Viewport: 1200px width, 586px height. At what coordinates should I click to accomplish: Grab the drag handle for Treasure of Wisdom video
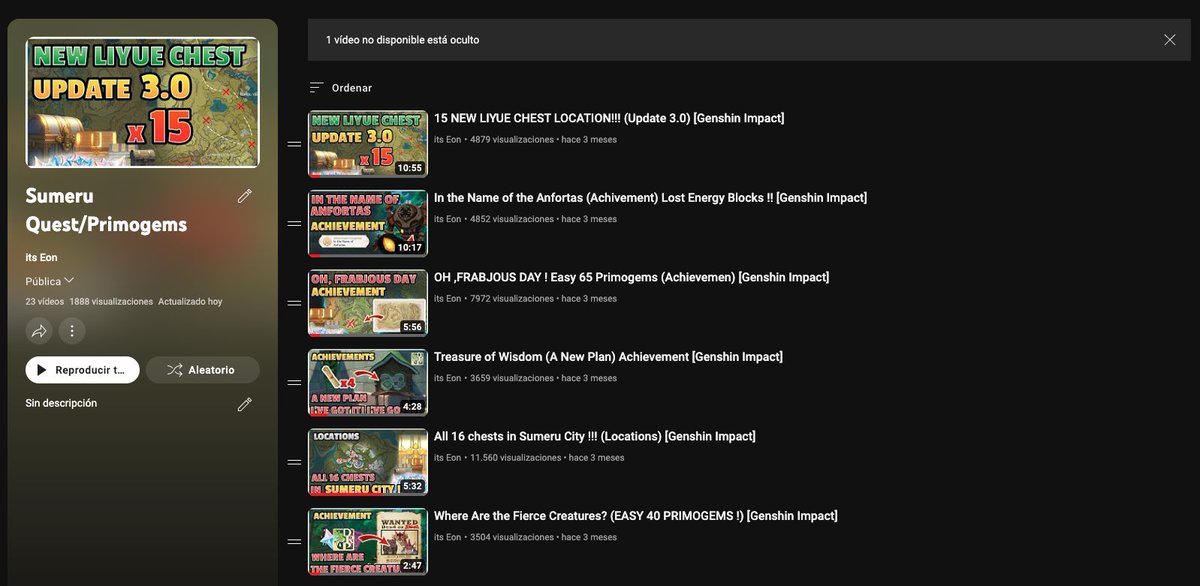click(294, 382)
